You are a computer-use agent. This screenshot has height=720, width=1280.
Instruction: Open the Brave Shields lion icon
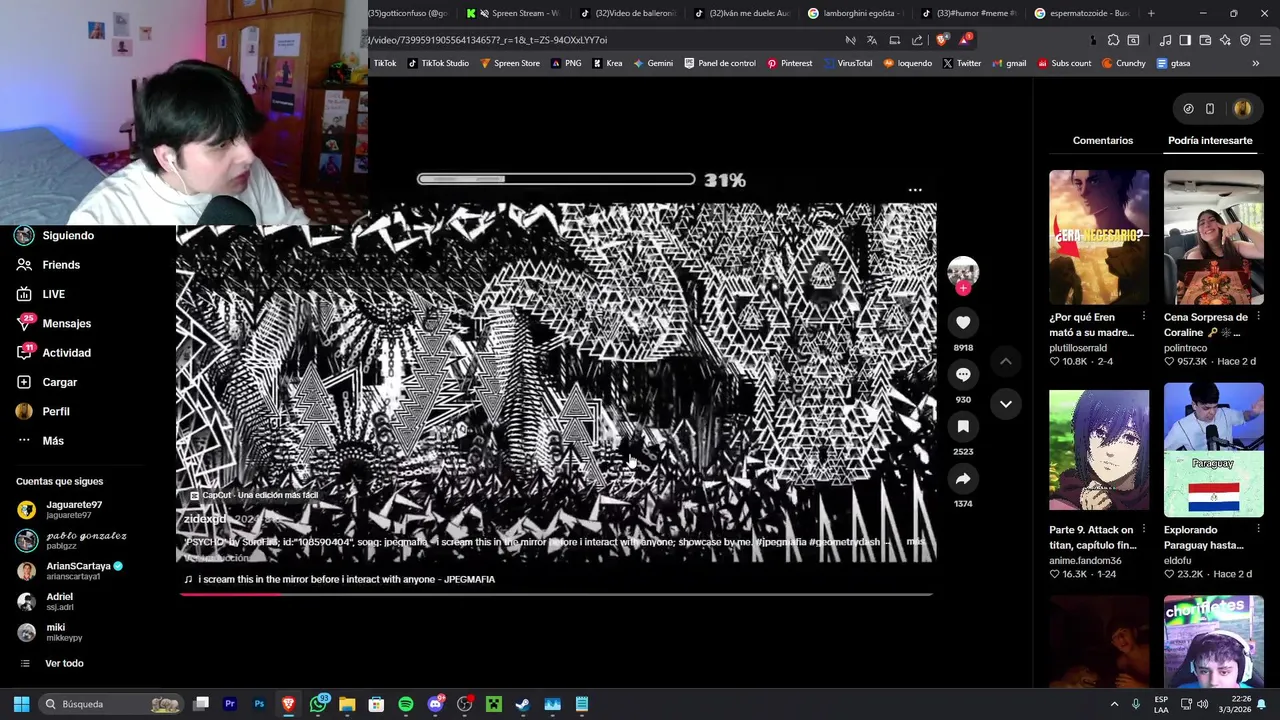[942, 40]
